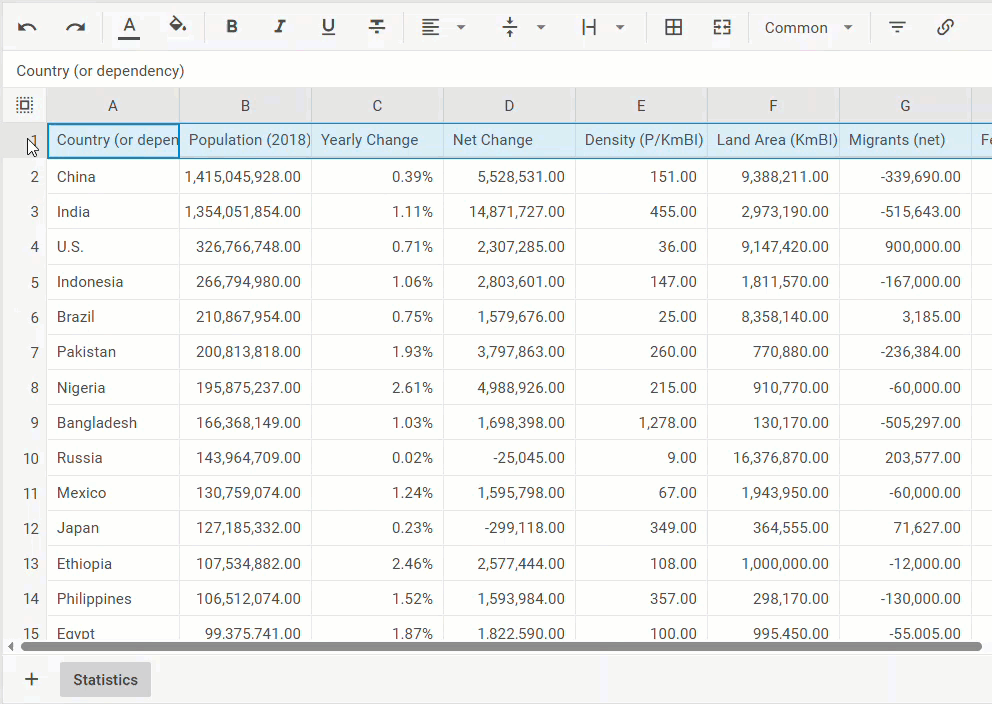Toggle strikethrough formatting
Viewport: 992px width, 704px height.
[x=377, y=27]
